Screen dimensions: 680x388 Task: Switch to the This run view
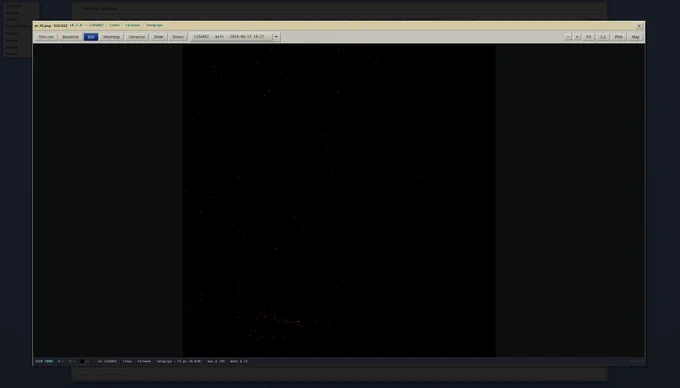(46, 37)
